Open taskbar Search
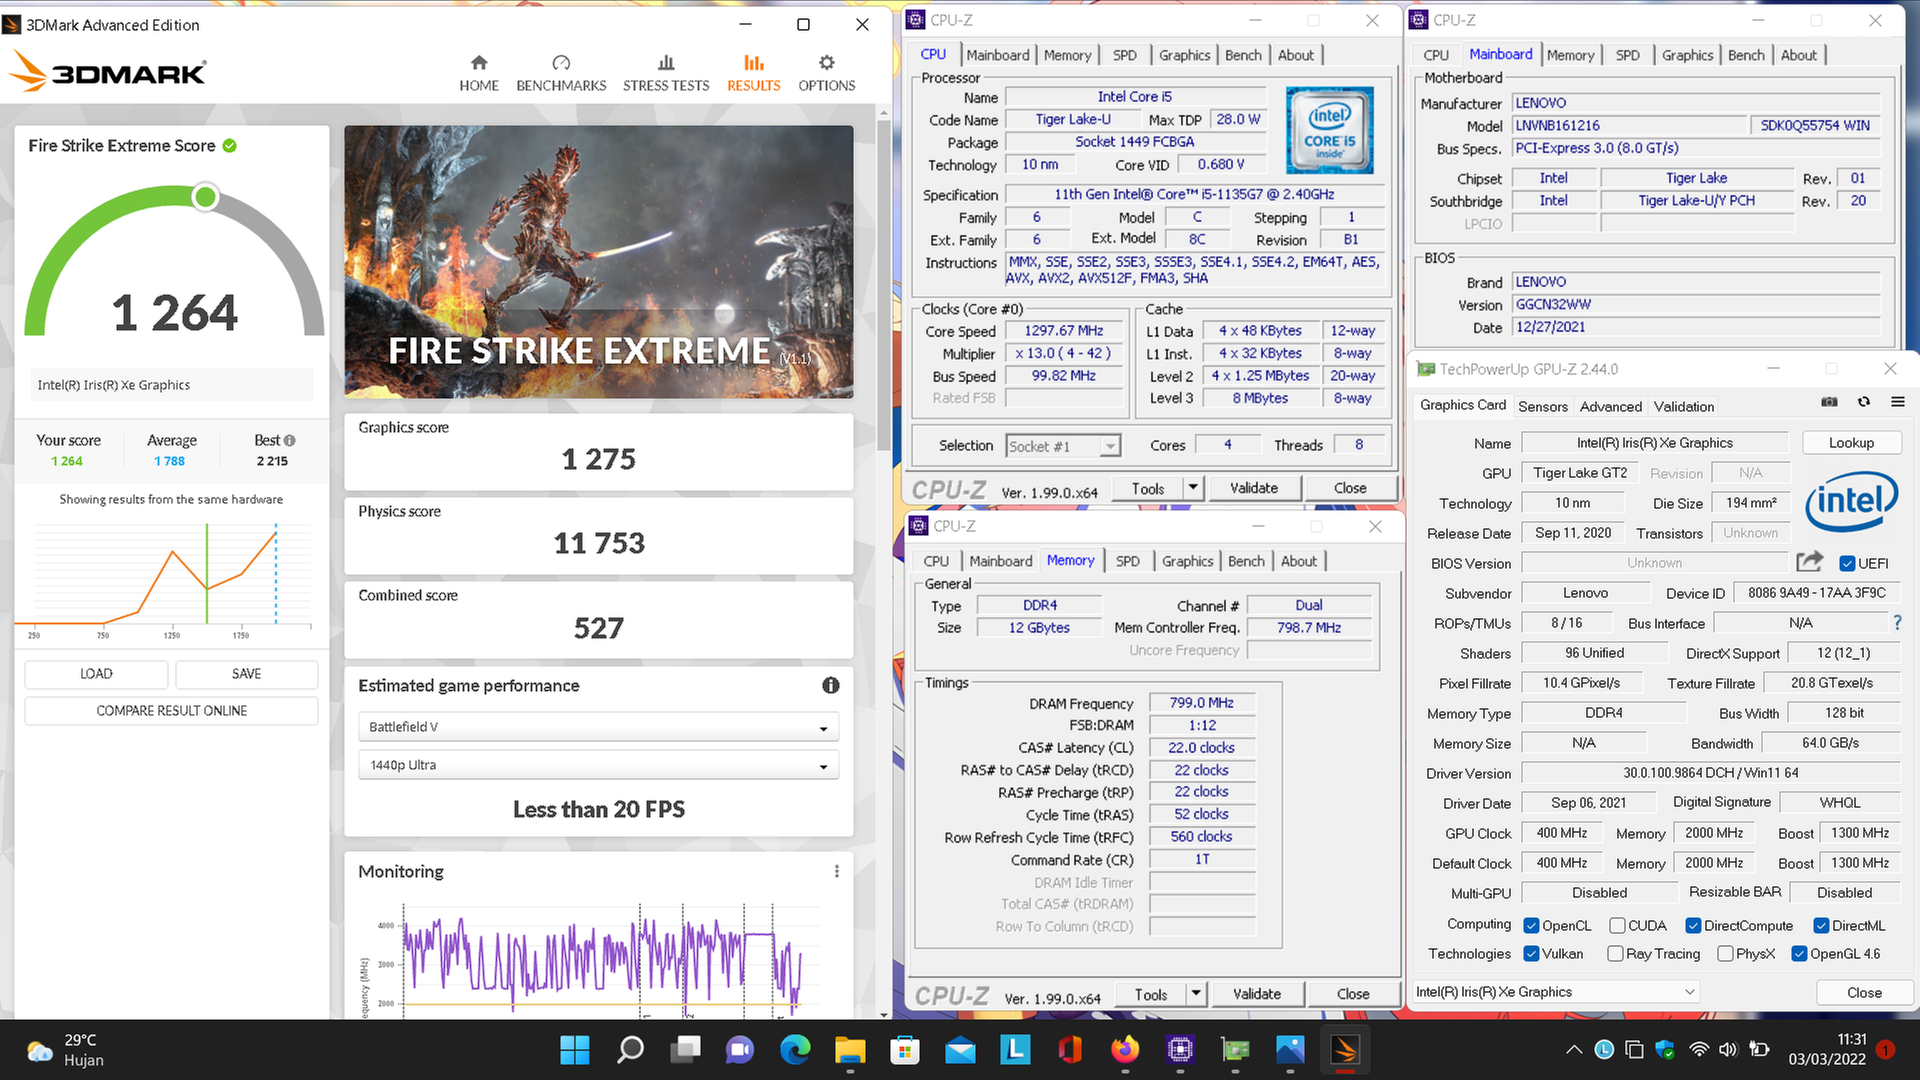This screenshot has height=1080, width=1920. [630, 1050]
